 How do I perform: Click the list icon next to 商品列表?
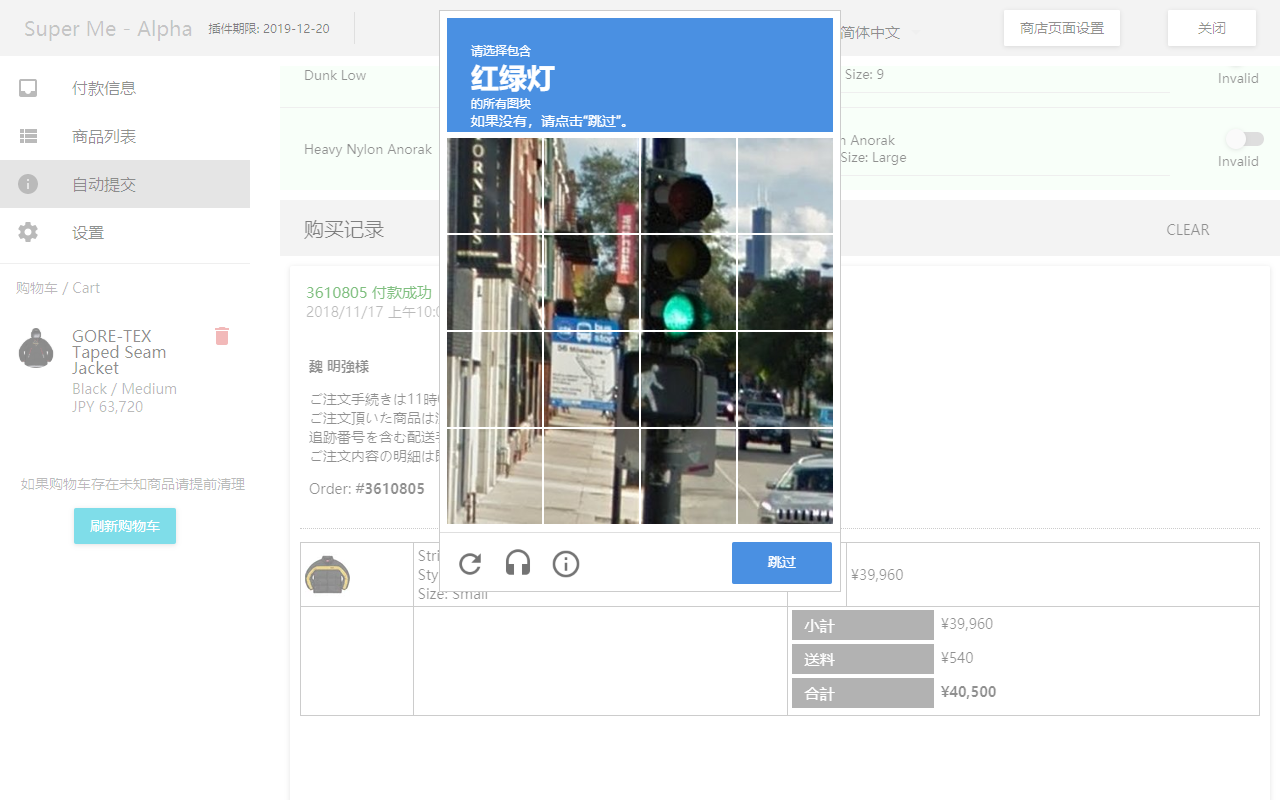point(28,136)
